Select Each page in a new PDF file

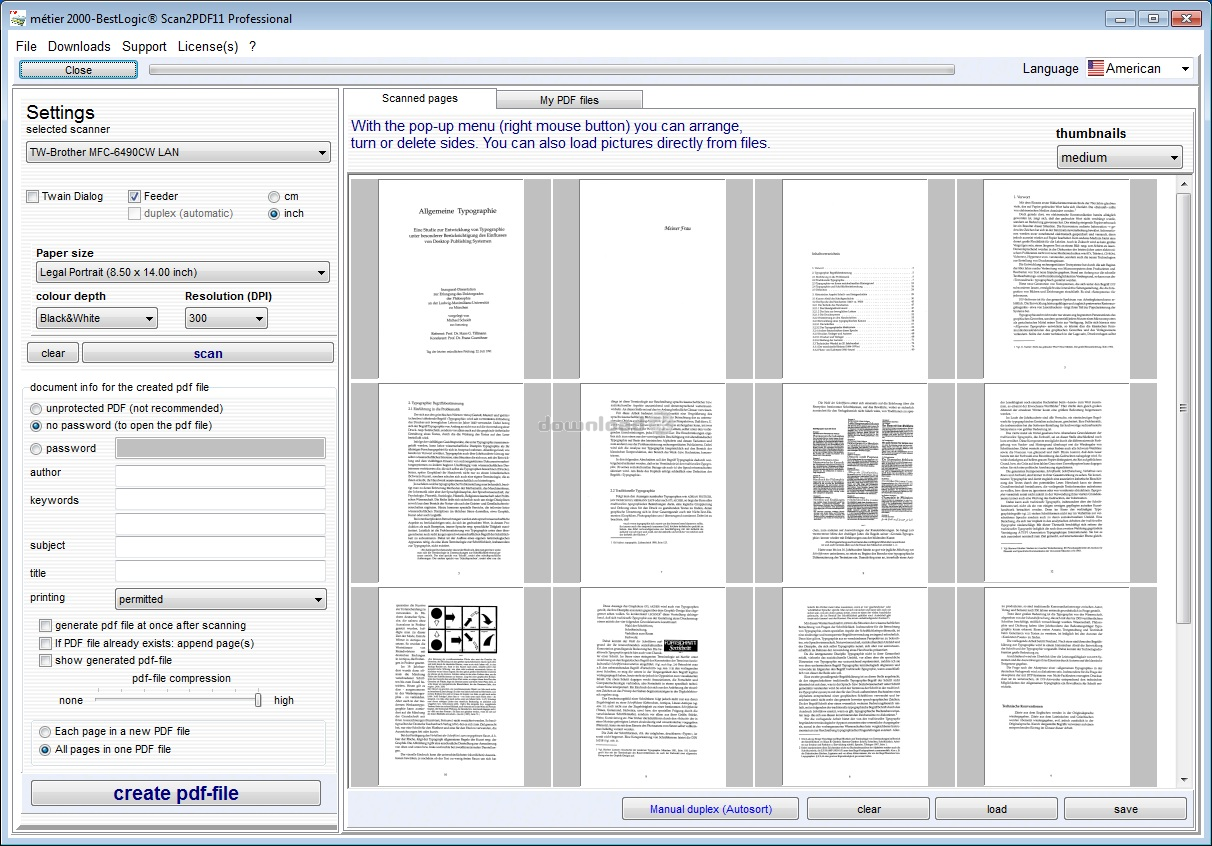click(45, 731)
